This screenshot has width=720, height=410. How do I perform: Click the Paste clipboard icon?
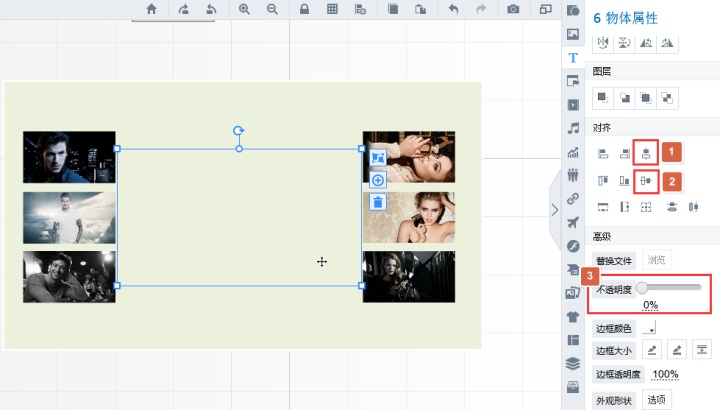pyautogui.click(x=421, y=9)
